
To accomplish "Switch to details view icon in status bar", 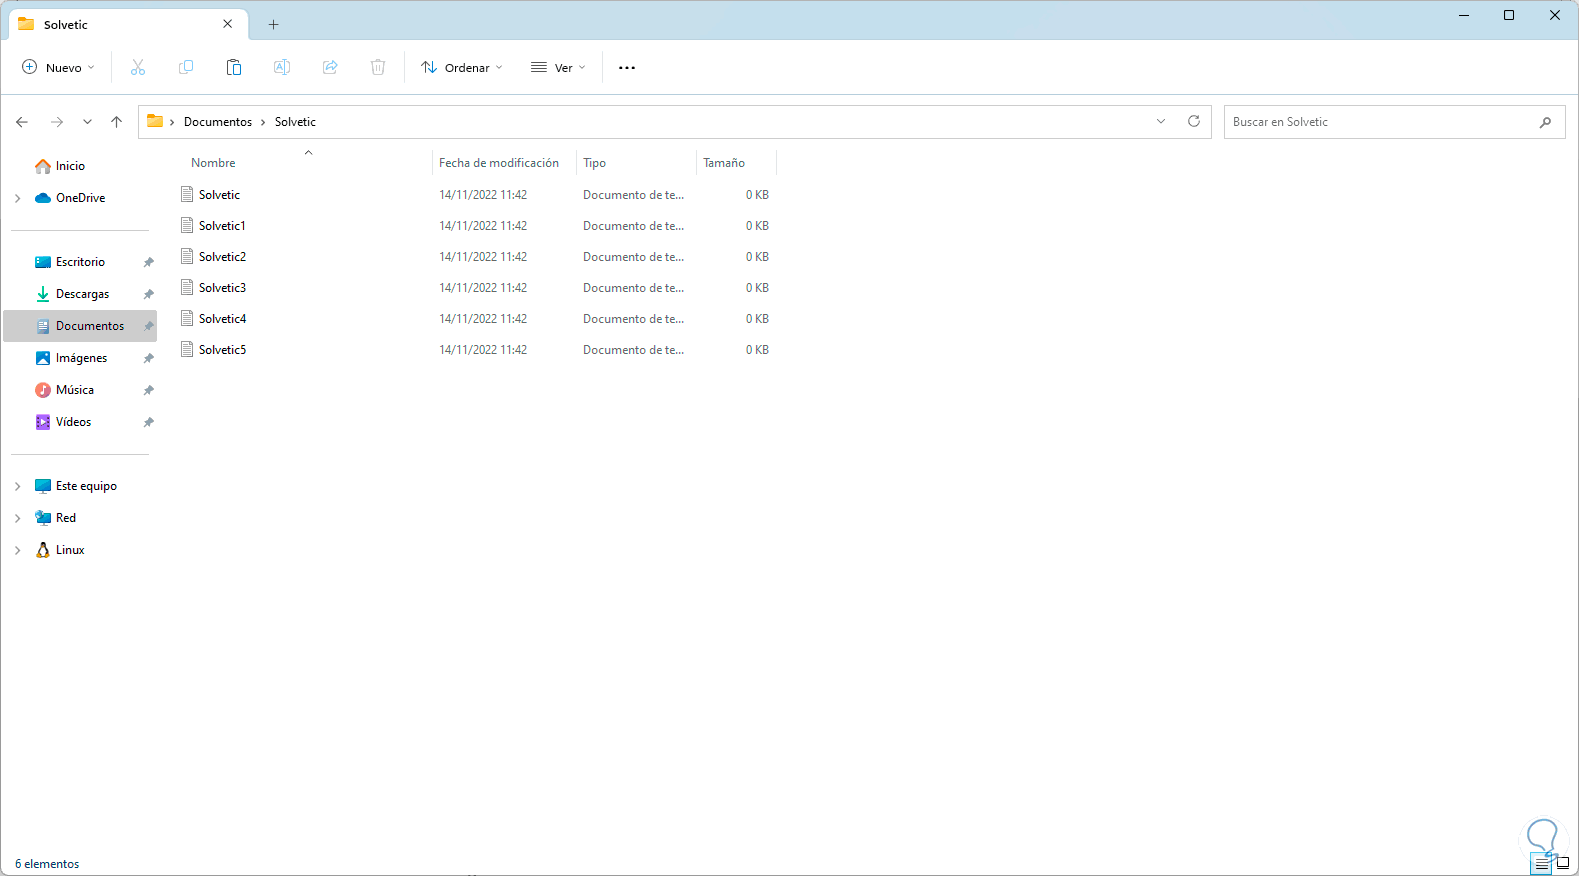I will [x=1541, y=864].
